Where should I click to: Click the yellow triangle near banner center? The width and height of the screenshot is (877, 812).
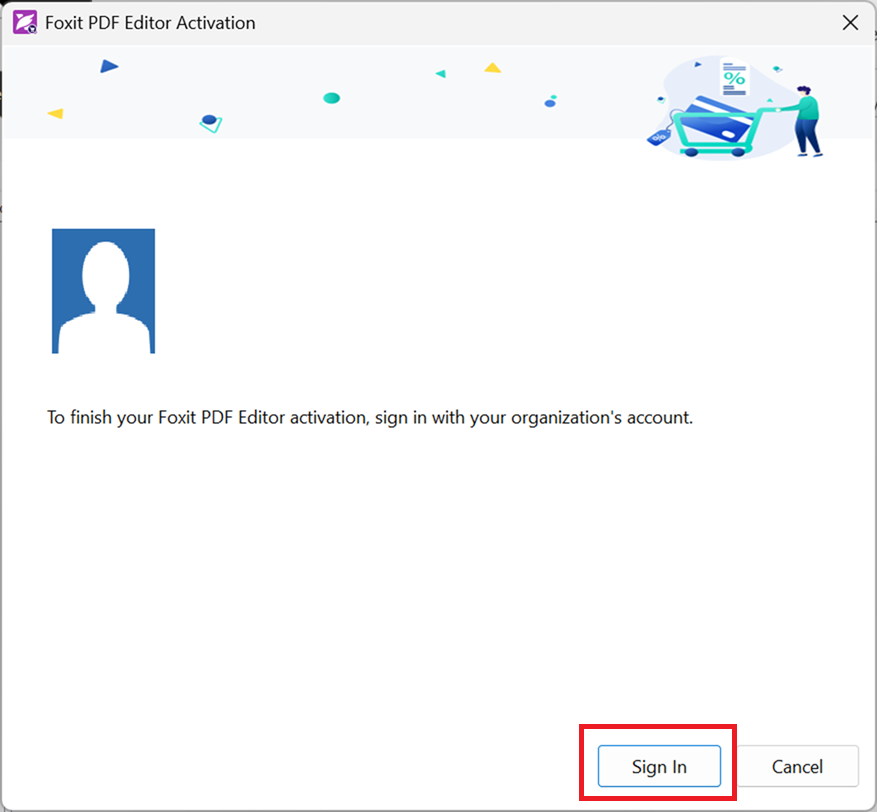point(492,68)
